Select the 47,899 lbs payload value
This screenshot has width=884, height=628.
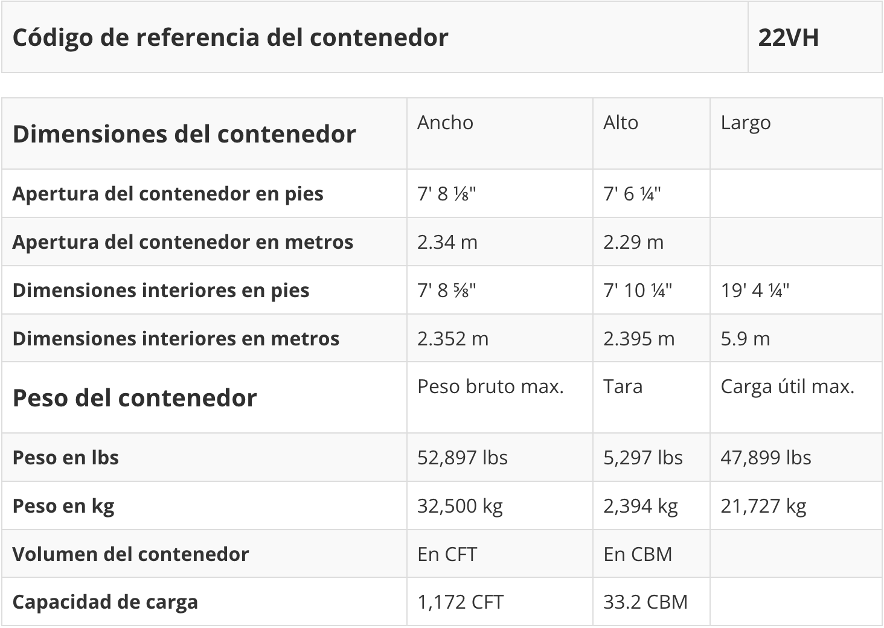[x=765, y=458]
